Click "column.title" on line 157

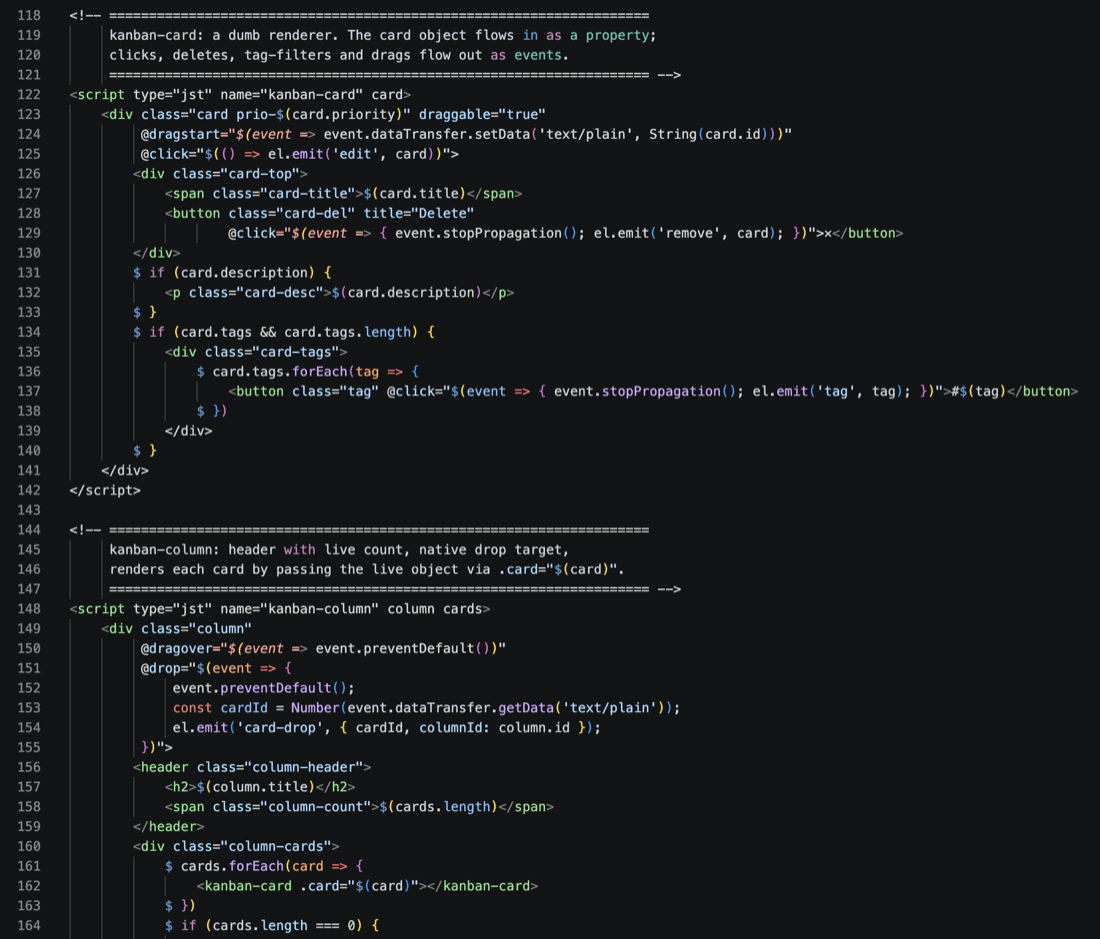click(260, 787)
